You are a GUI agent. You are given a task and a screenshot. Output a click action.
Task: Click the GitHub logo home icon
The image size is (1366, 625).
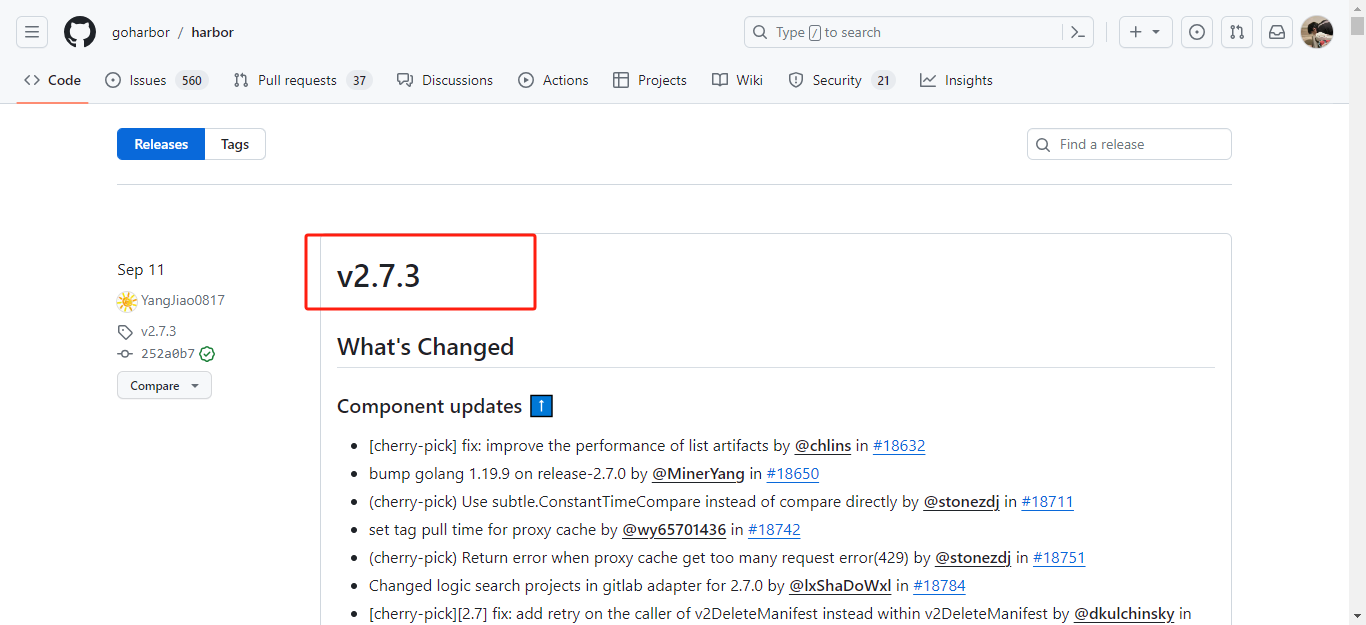[x=80, y=32]
